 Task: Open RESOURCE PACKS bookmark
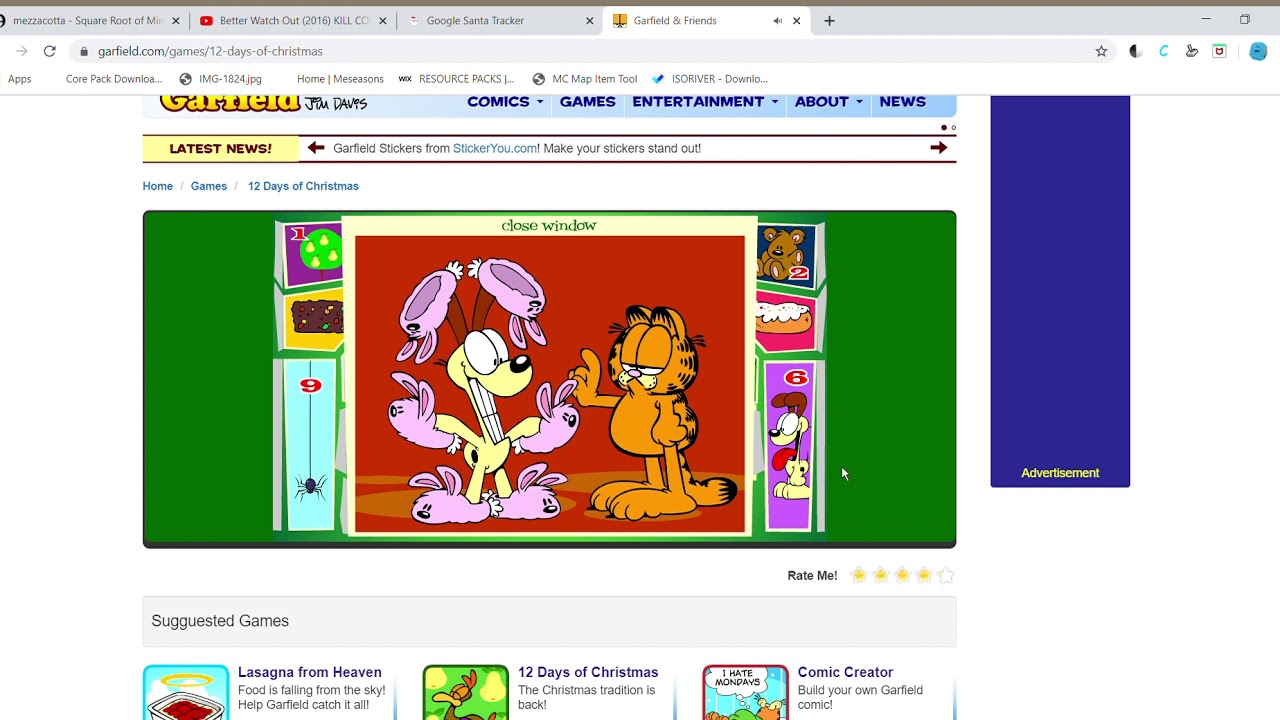[x=457, y=79]
